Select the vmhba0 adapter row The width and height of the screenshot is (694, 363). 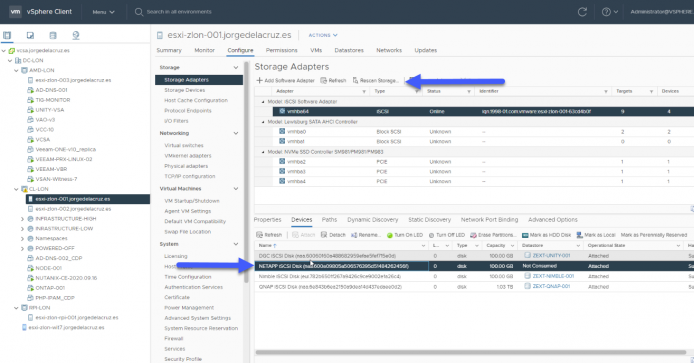point(483,131)
